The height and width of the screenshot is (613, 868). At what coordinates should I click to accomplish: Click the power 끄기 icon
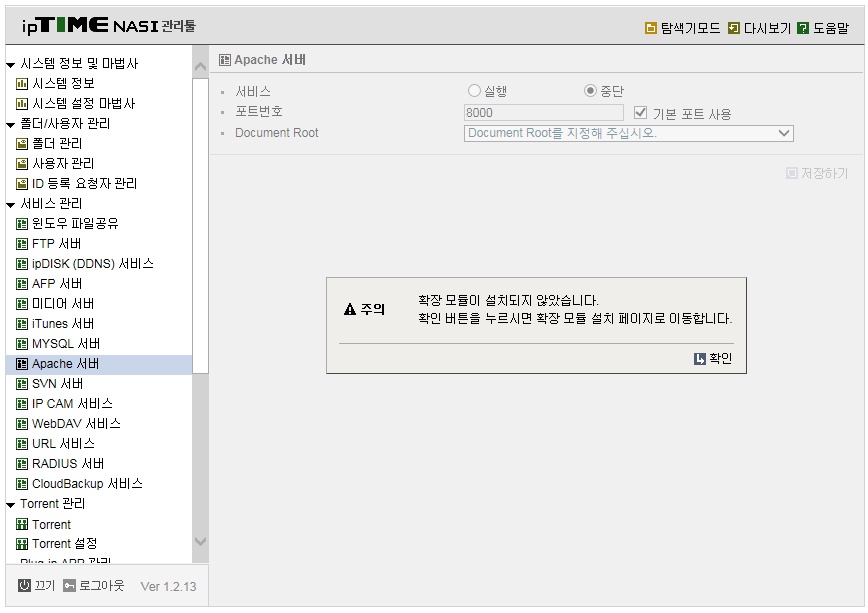point(24,585)
